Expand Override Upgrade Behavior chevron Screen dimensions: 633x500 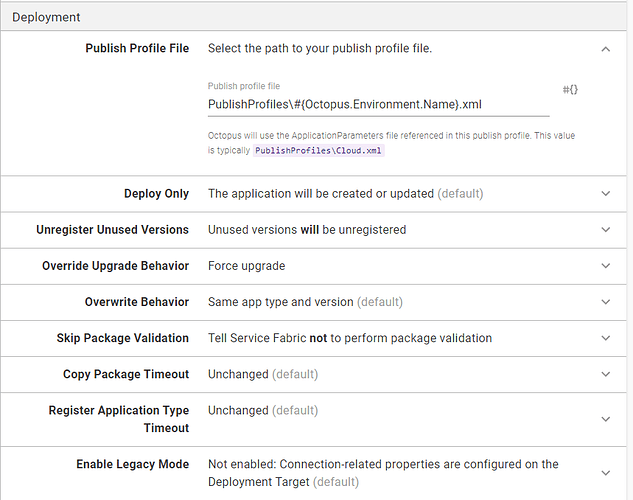click(x=605, y=266)
